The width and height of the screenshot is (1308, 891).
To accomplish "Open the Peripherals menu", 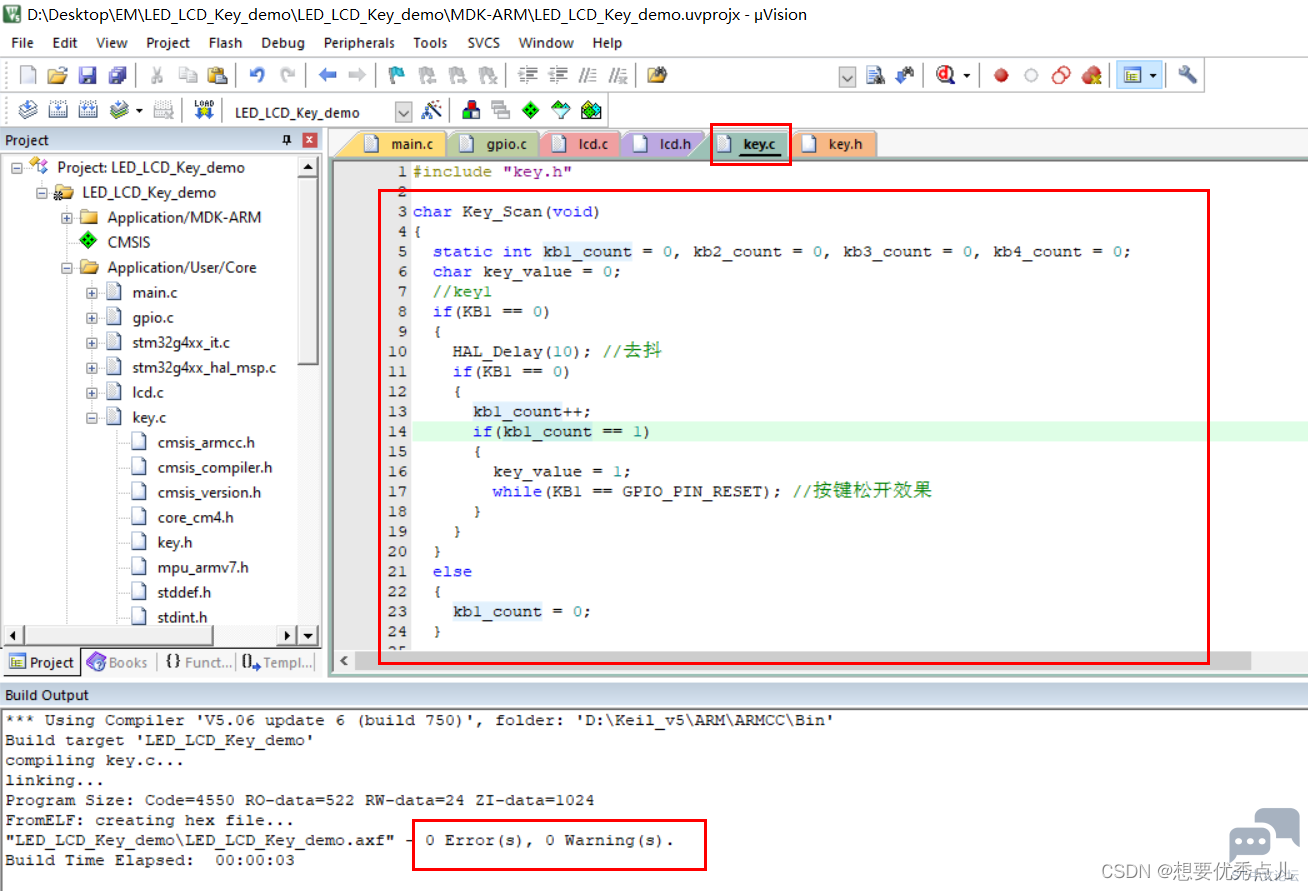I will 359,43.
